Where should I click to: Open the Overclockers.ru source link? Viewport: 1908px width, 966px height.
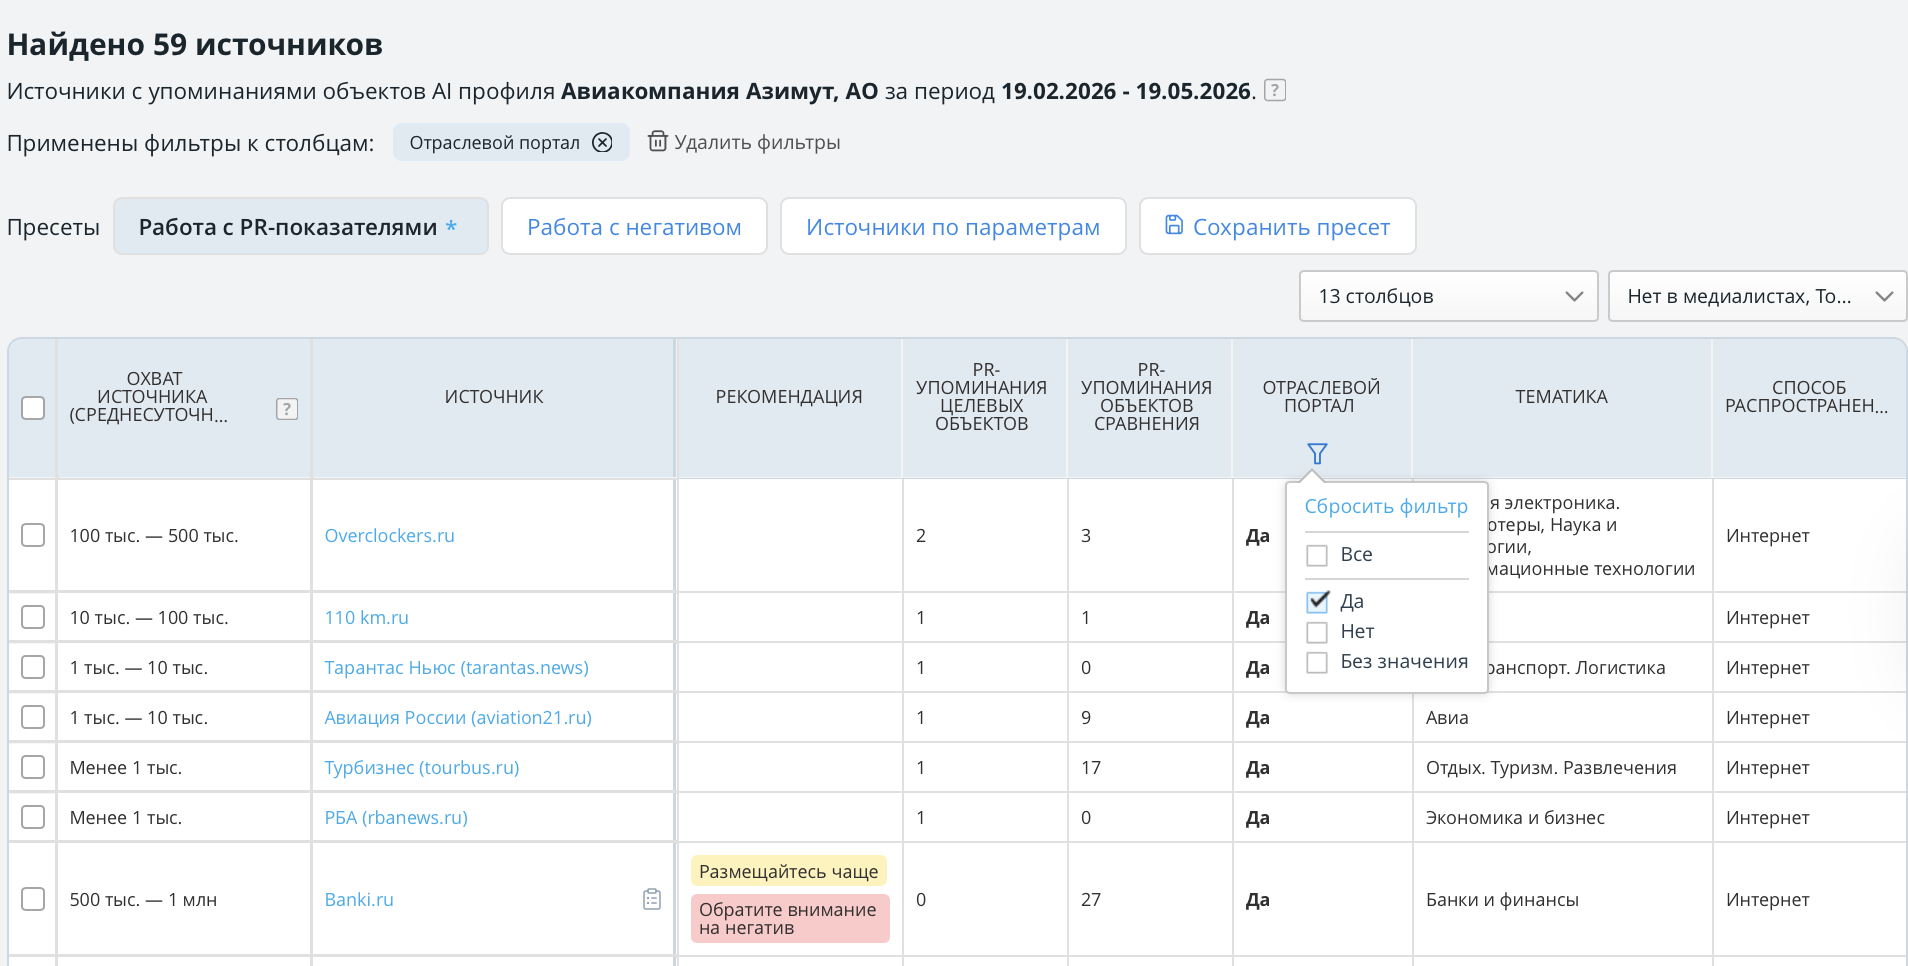pyautogui.click(x=389, y=535)
